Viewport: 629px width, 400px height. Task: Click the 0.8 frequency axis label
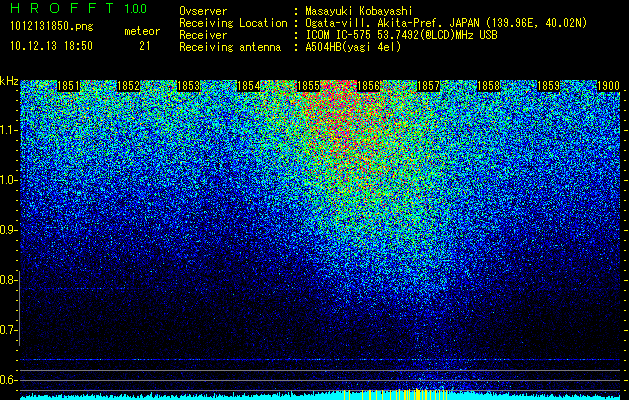coord(8,280)
